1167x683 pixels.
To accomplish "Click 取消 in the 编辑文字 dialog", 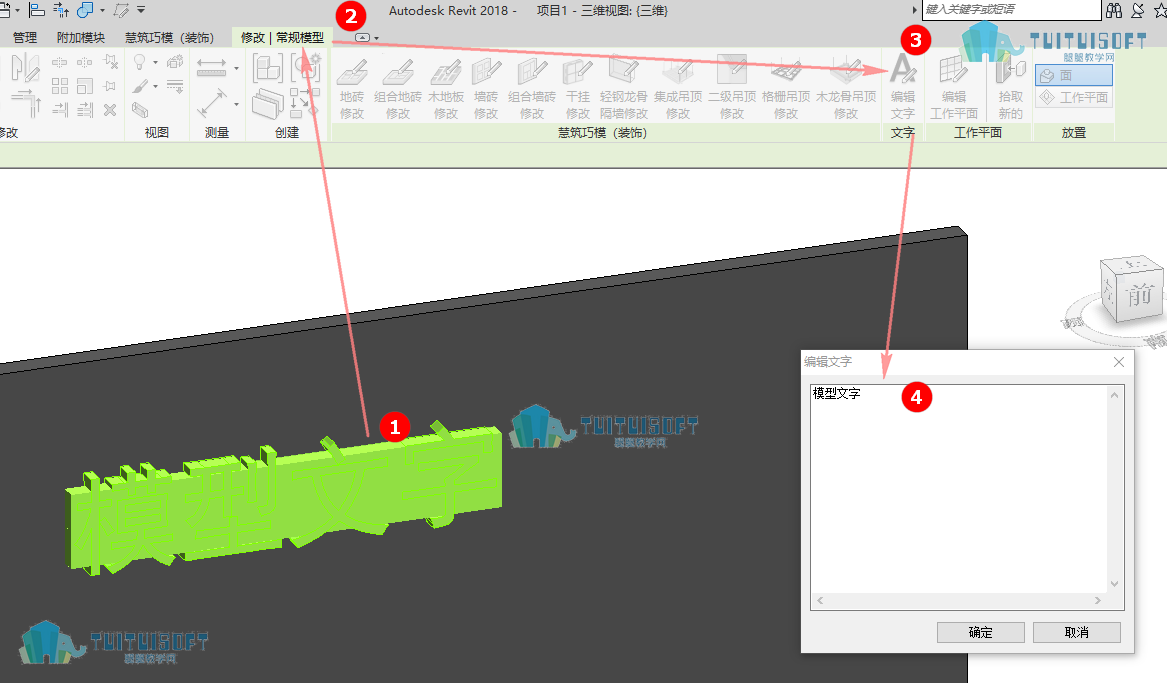I will tap(1076, 632).
